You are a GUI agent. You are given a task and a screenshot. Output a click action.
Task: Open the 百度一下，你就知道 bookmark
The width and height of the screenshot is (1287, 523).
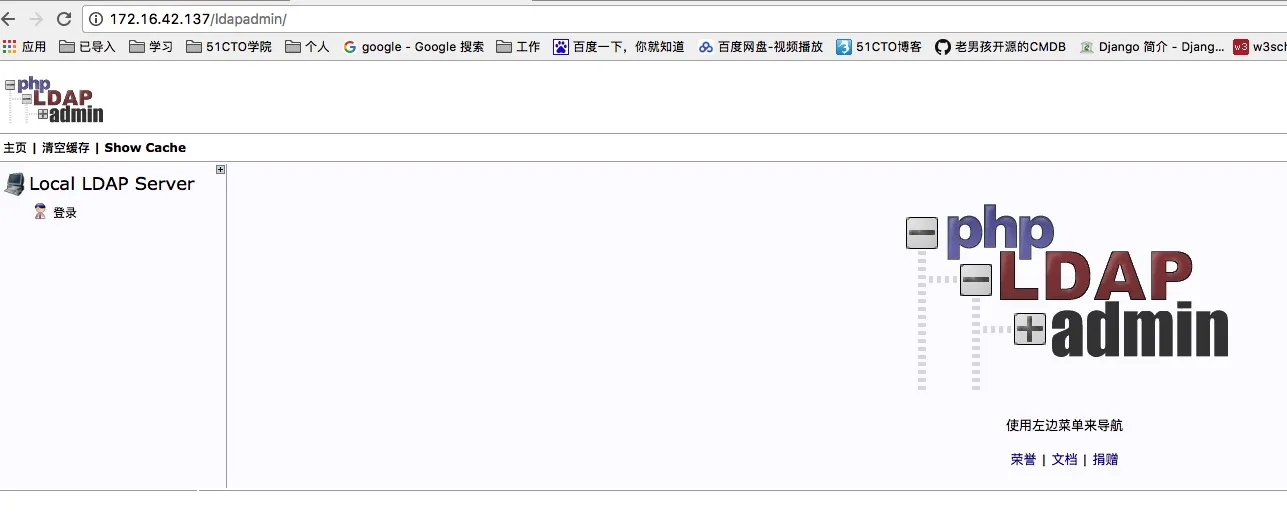pyautogui.click(x=619, y=47)
